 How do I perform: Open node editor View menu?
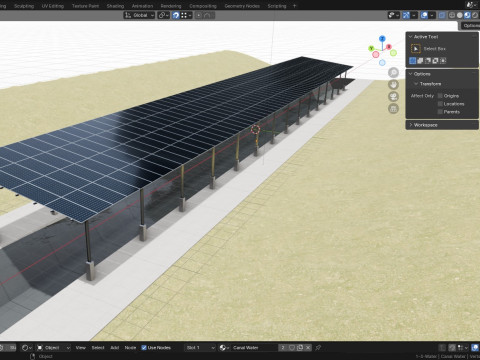81,348
